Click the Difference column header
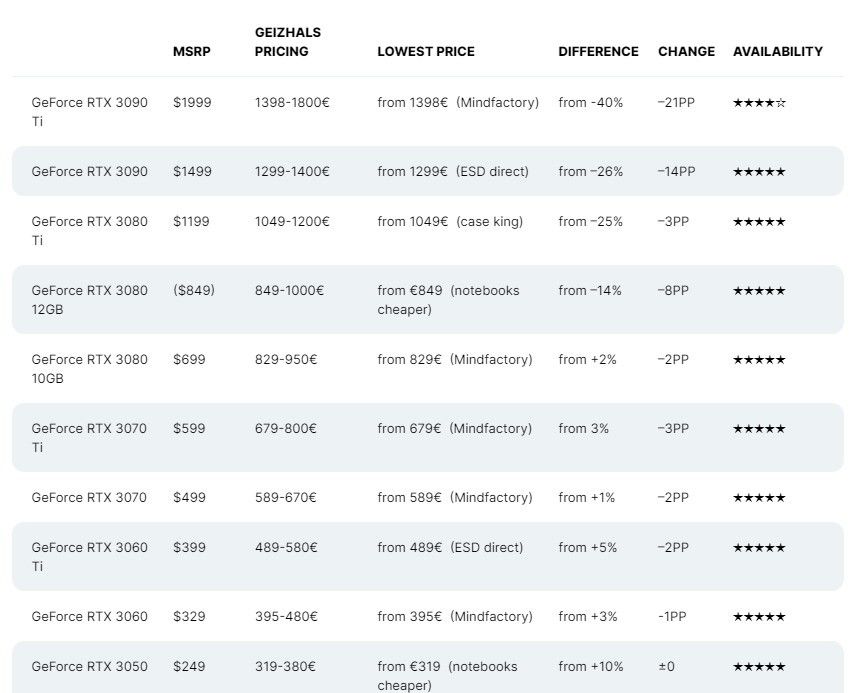 click(598, 51)
